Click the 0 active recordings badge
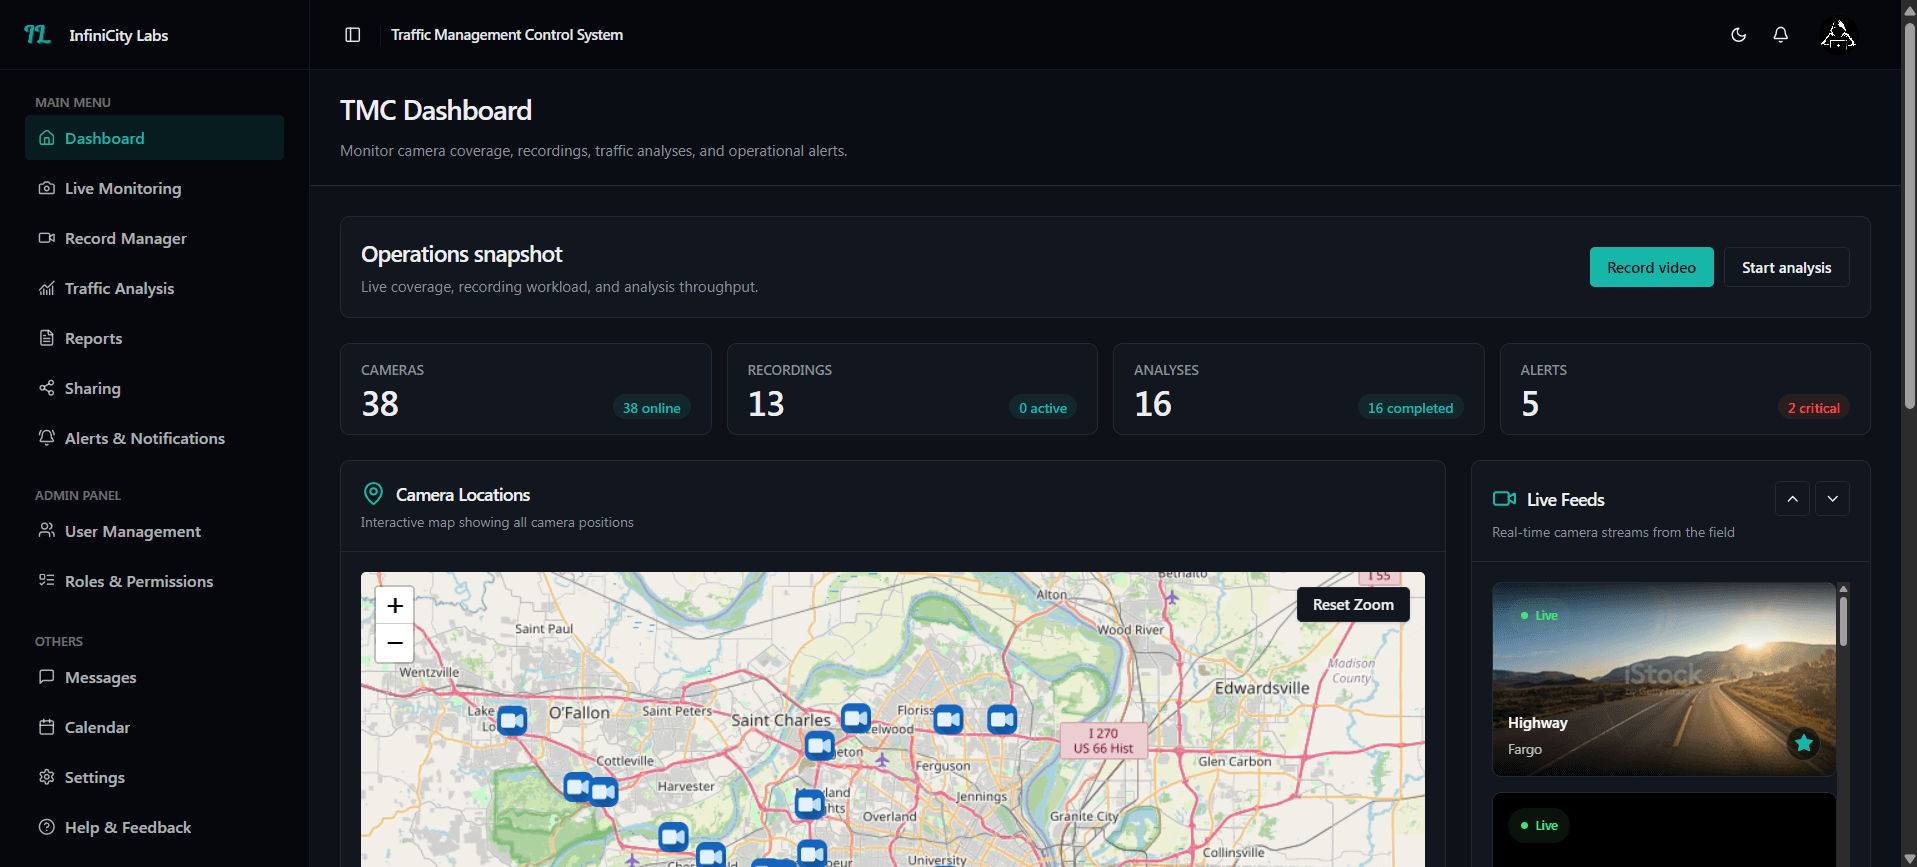 (1043, 408)
